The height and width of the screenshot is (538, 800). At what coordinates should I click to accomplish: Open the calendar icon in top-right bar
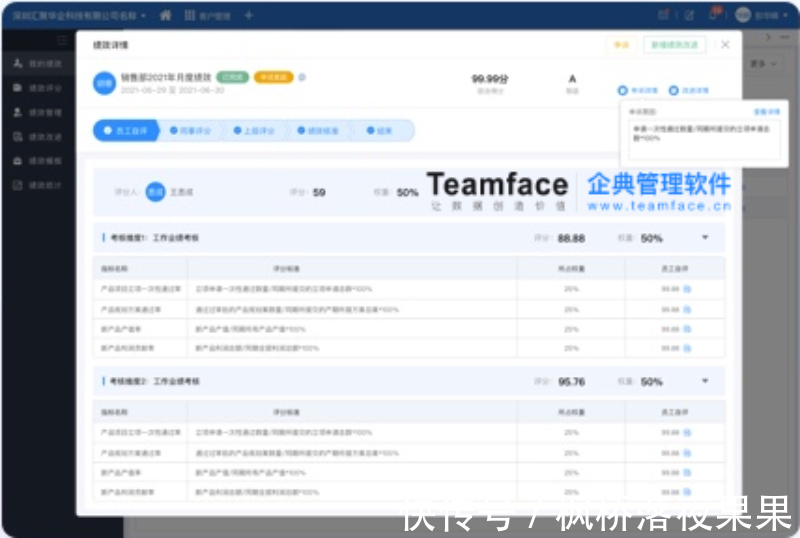tap(663, 15)
